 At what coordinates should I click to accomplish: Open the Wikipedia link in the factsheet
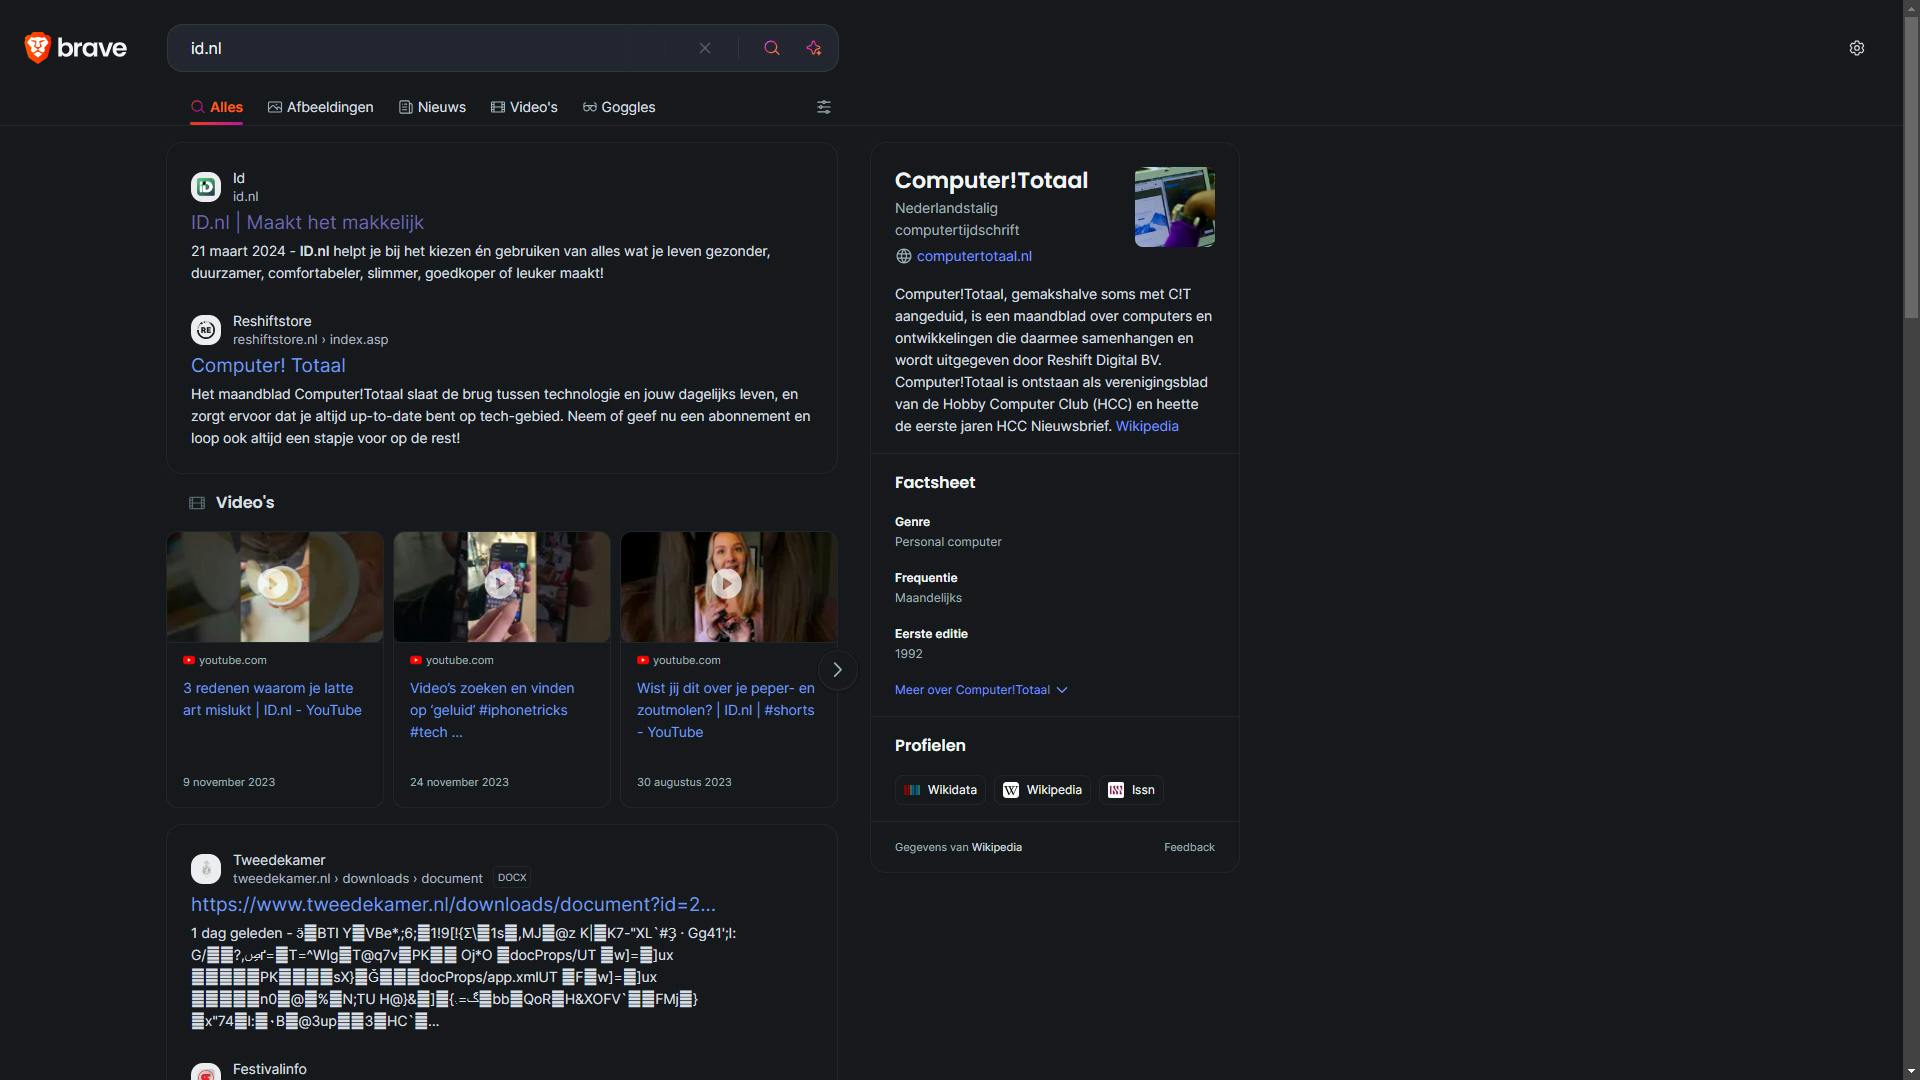(1146, 426)
